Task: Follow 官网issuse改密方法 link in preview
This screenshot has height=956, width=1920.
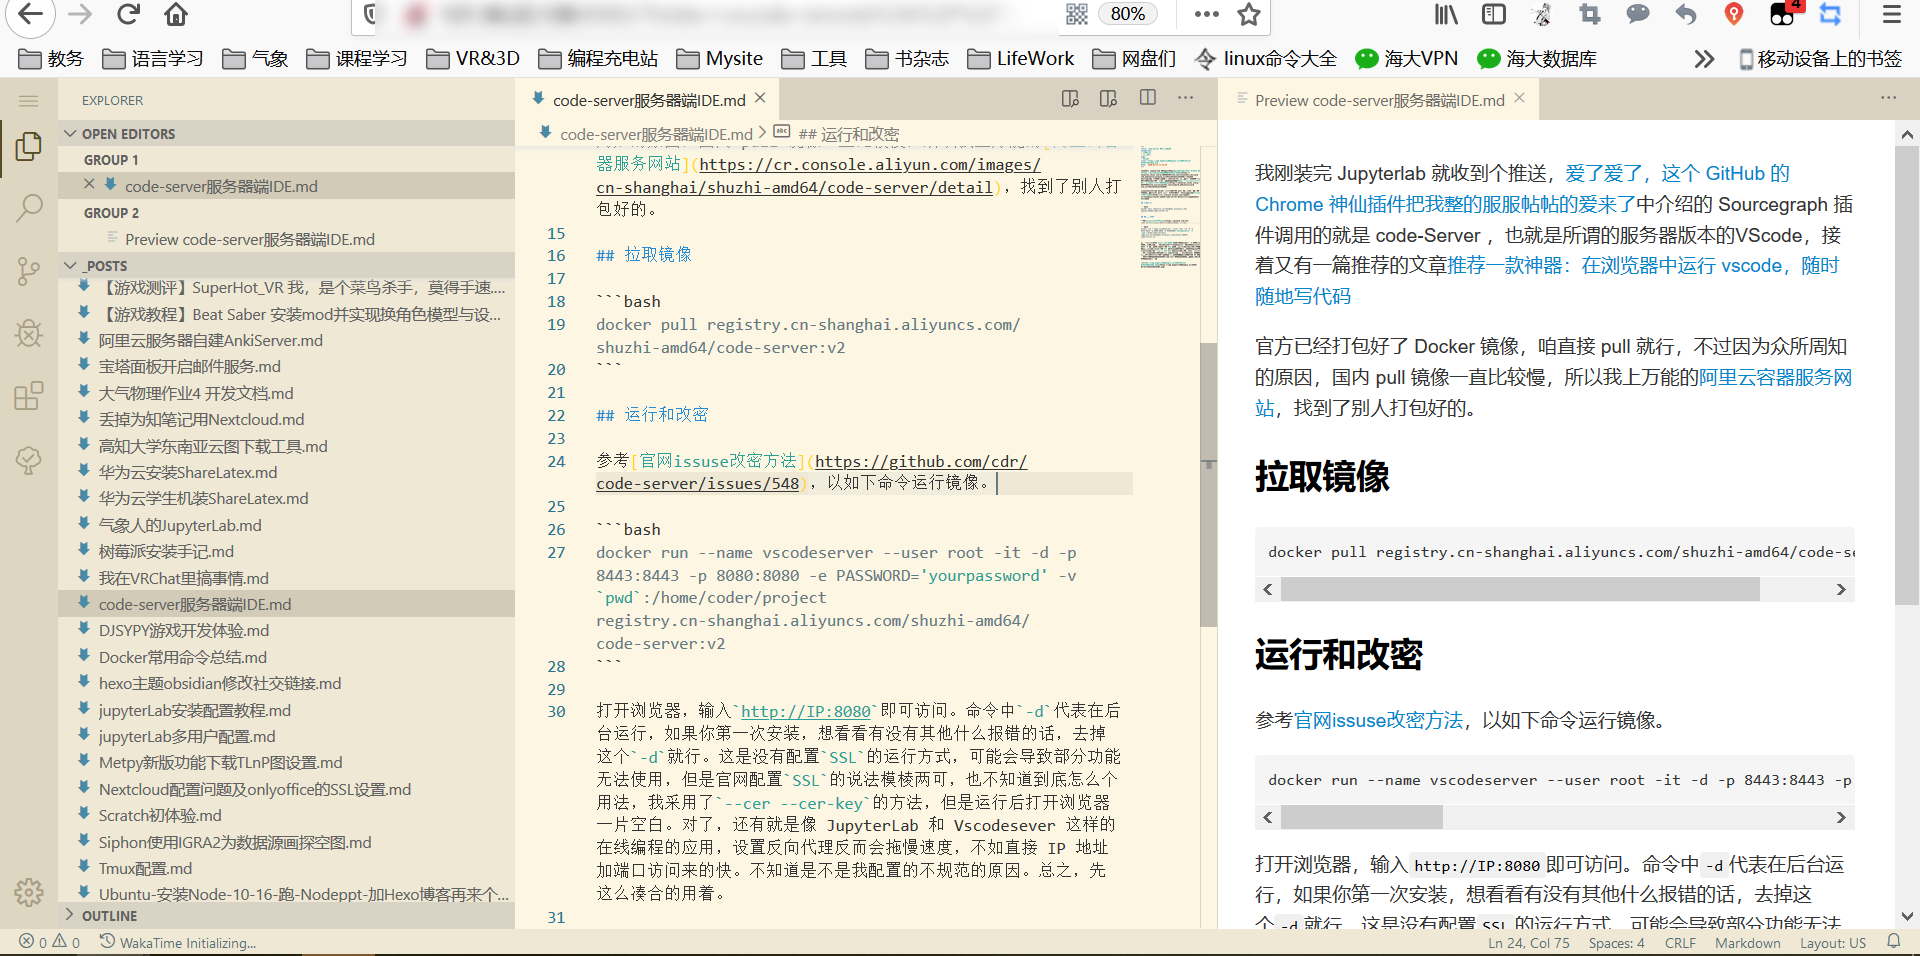Action: tap(1379, 720)
